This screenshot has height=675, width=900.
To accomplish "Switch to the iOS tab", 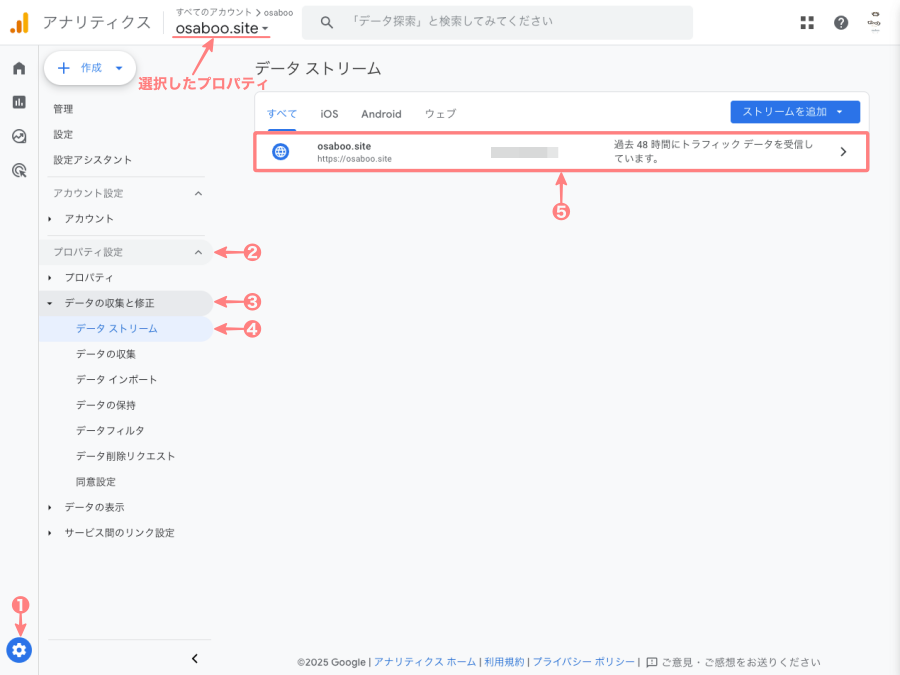I will point(329,114).
